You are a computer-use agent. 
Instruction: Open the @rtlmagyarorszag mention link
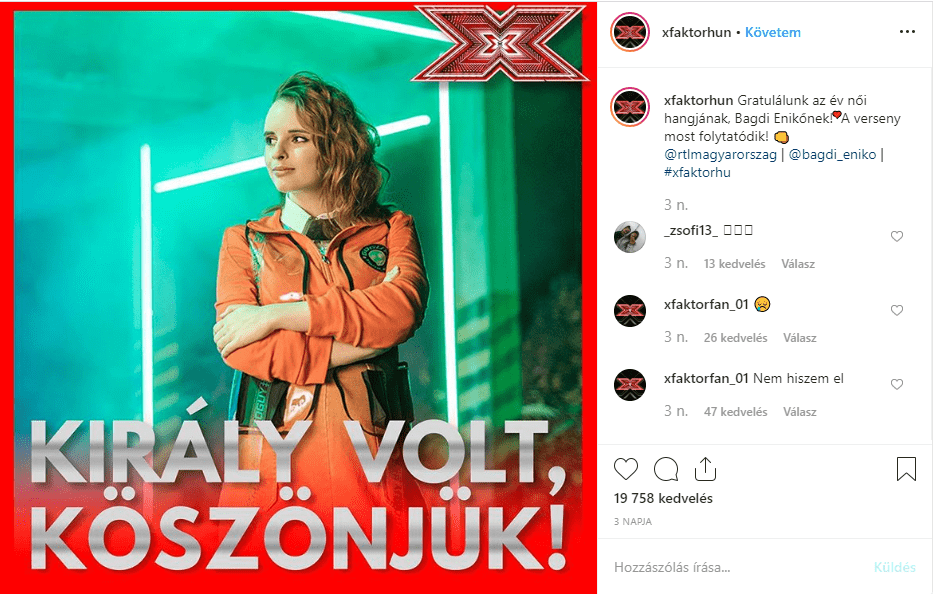(720, 154)
